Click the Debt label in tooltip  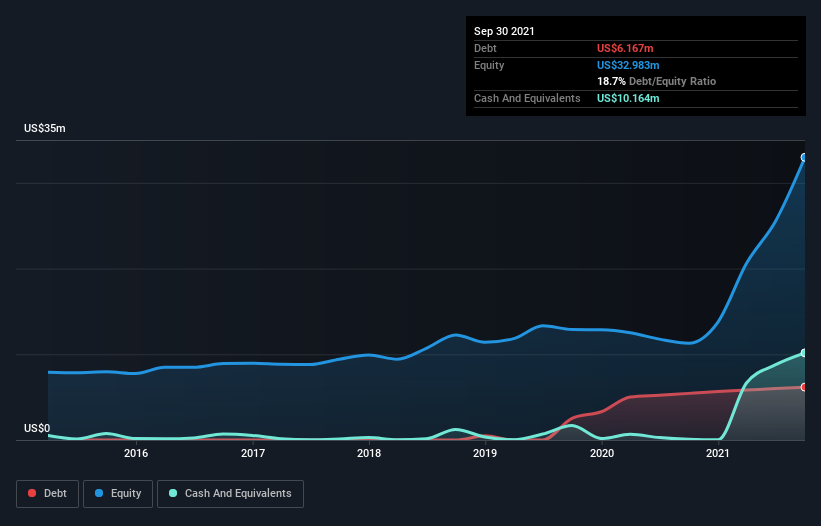click(485, 48)
